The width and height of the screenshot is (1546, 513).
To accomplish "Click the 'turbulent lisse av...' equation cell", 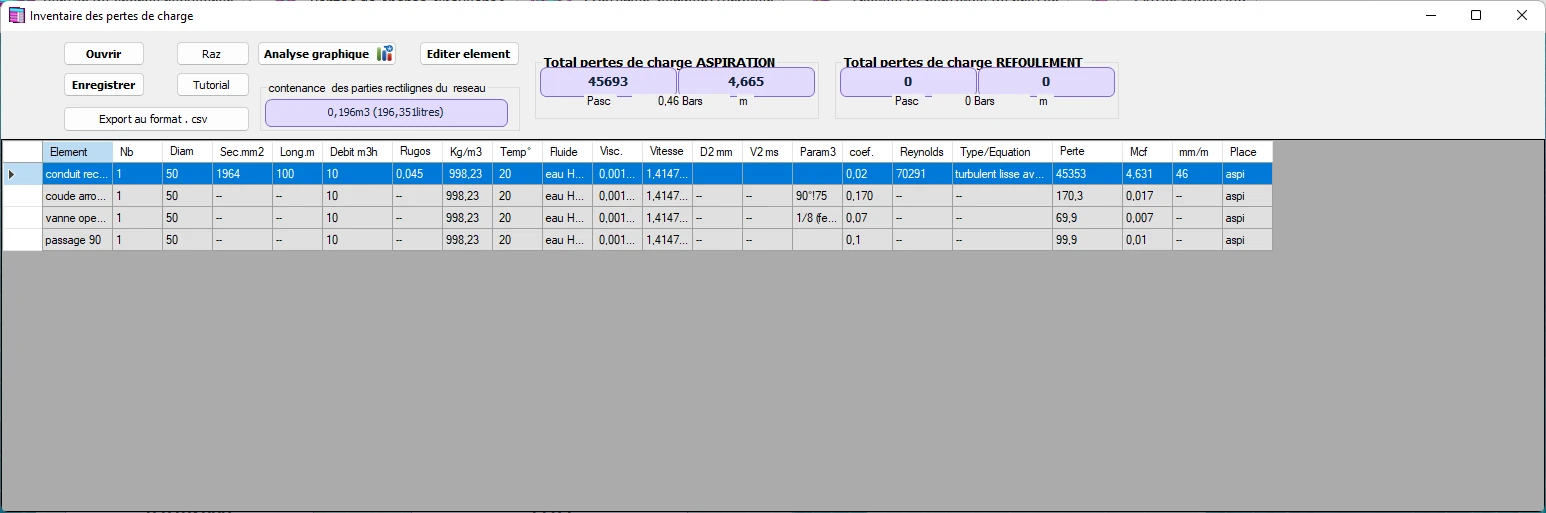I will [x=1002, y=174].
